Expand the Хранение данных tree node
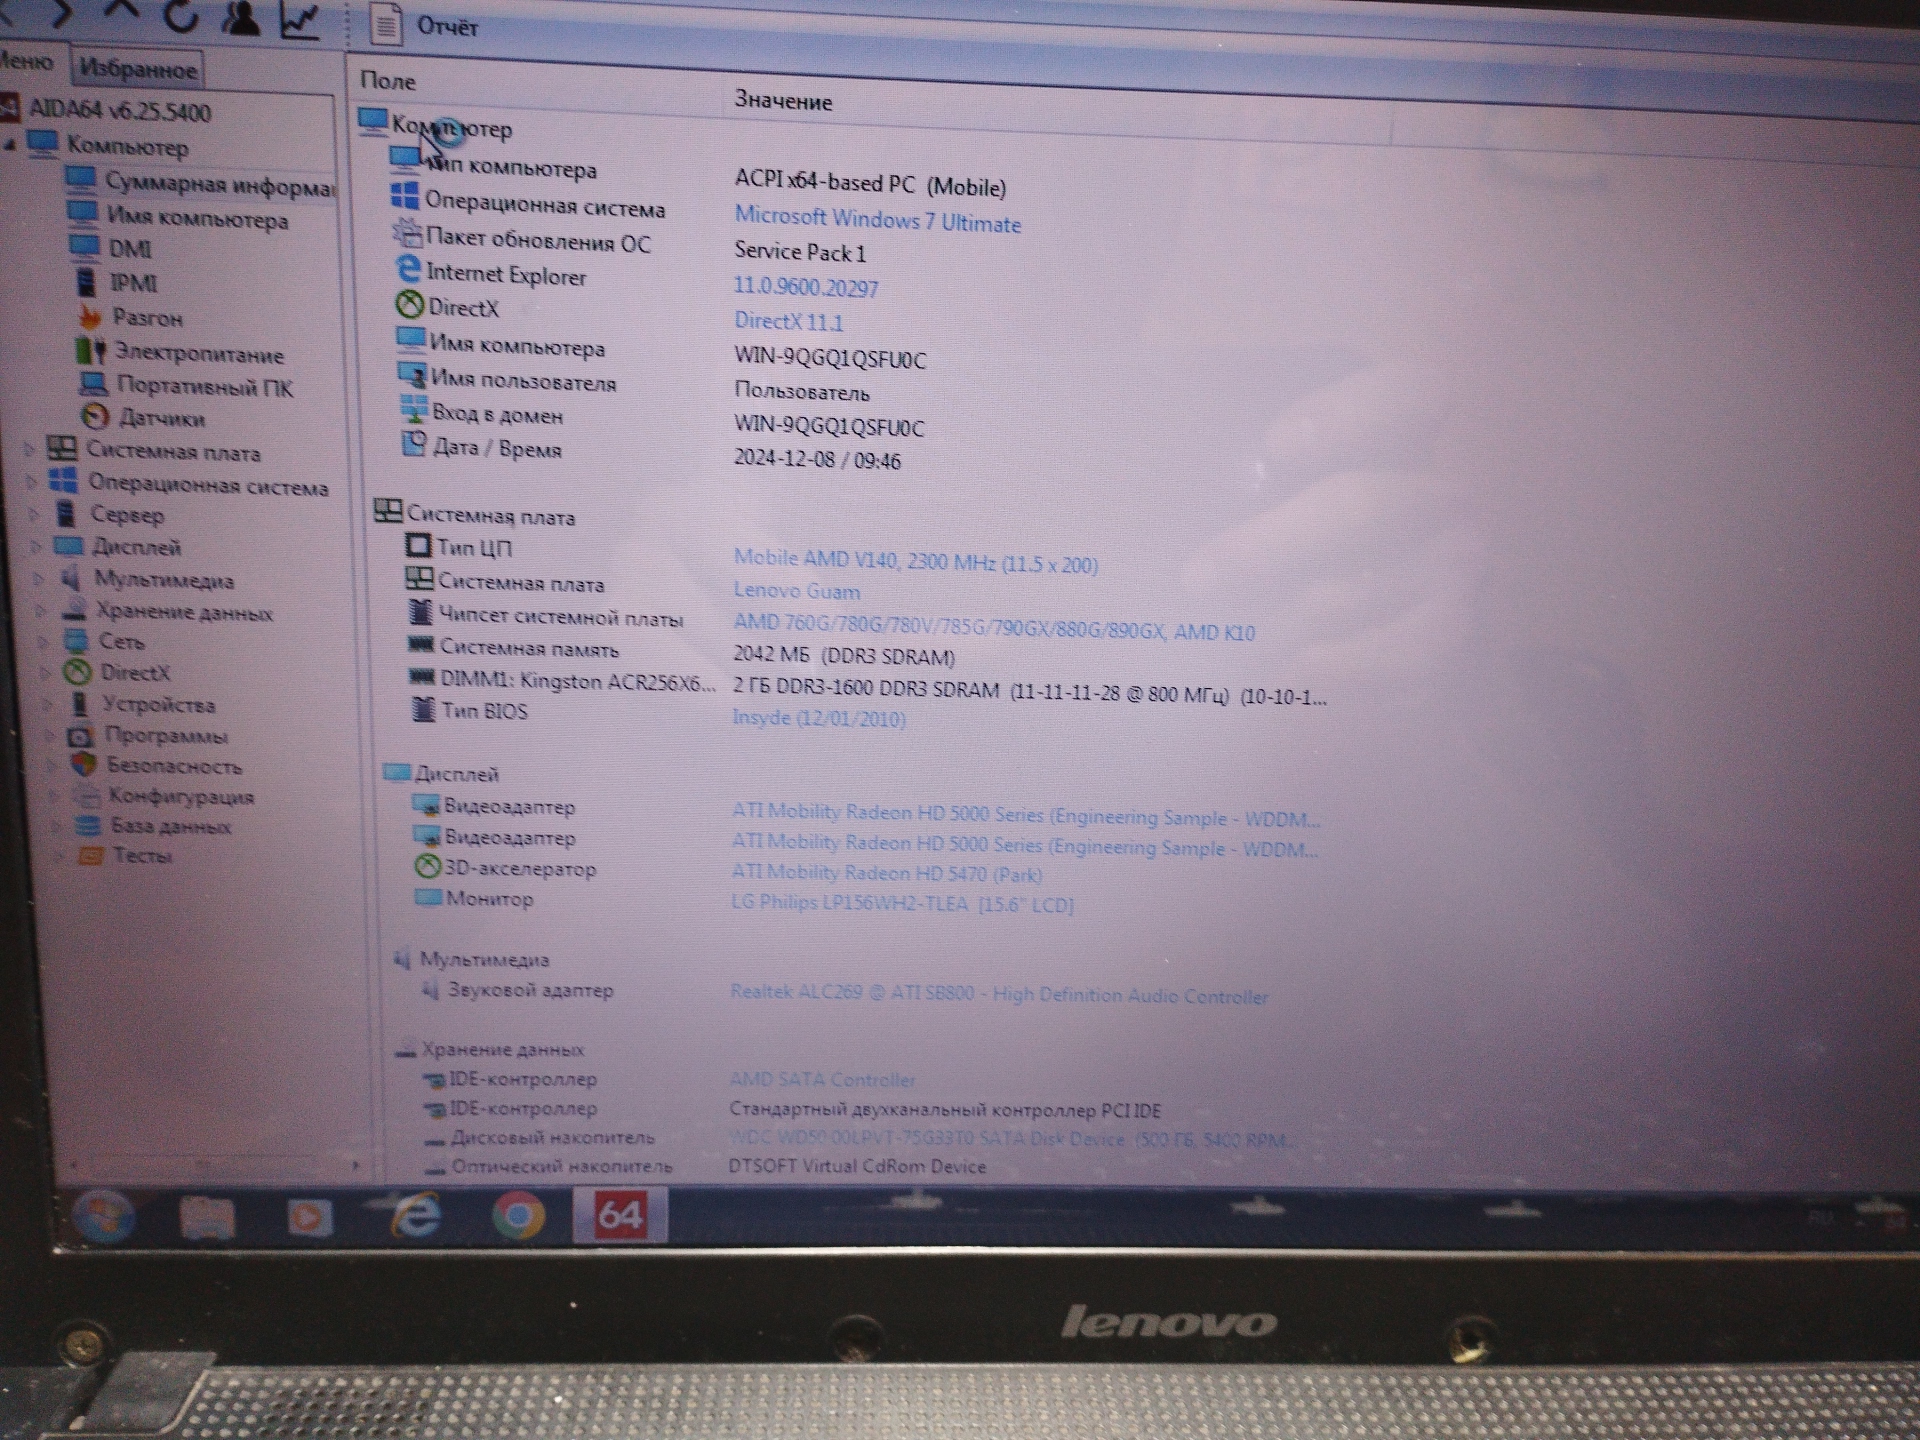 pyautogui.click(x=42, y=611)
